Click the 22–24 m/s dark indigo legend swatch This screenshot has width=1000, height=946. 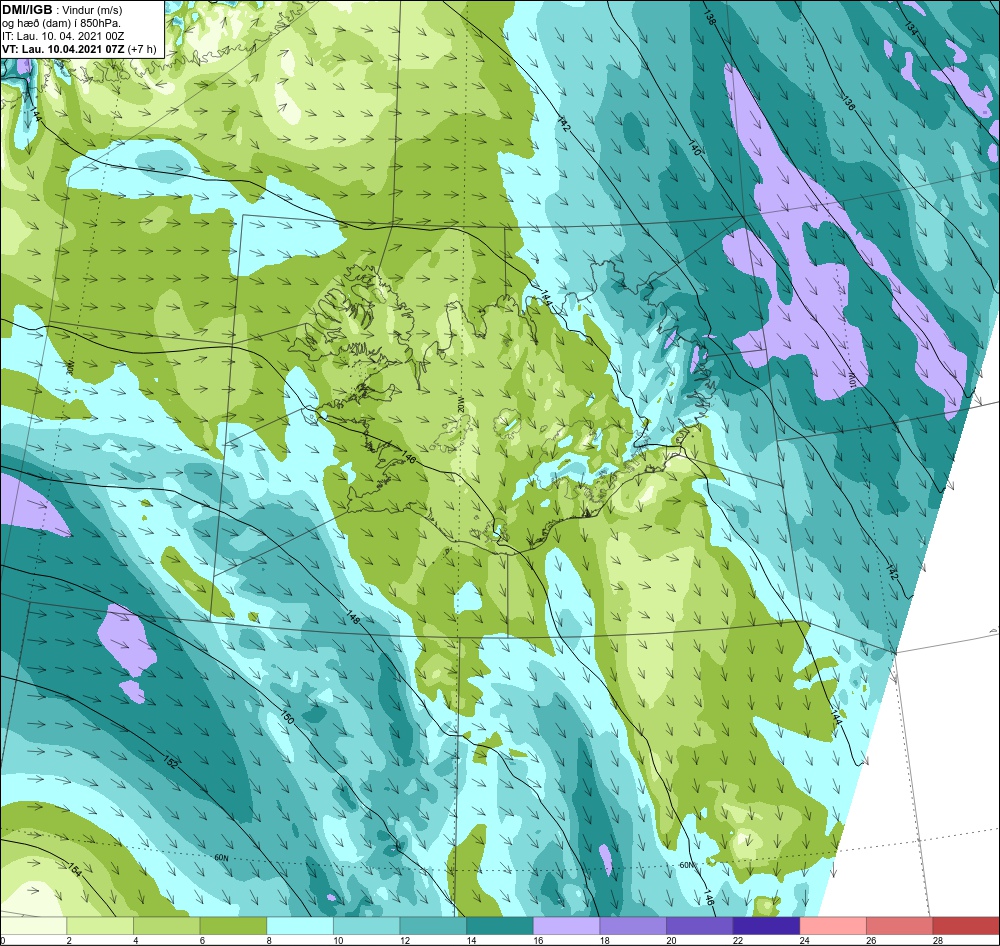tap(767, 926)
